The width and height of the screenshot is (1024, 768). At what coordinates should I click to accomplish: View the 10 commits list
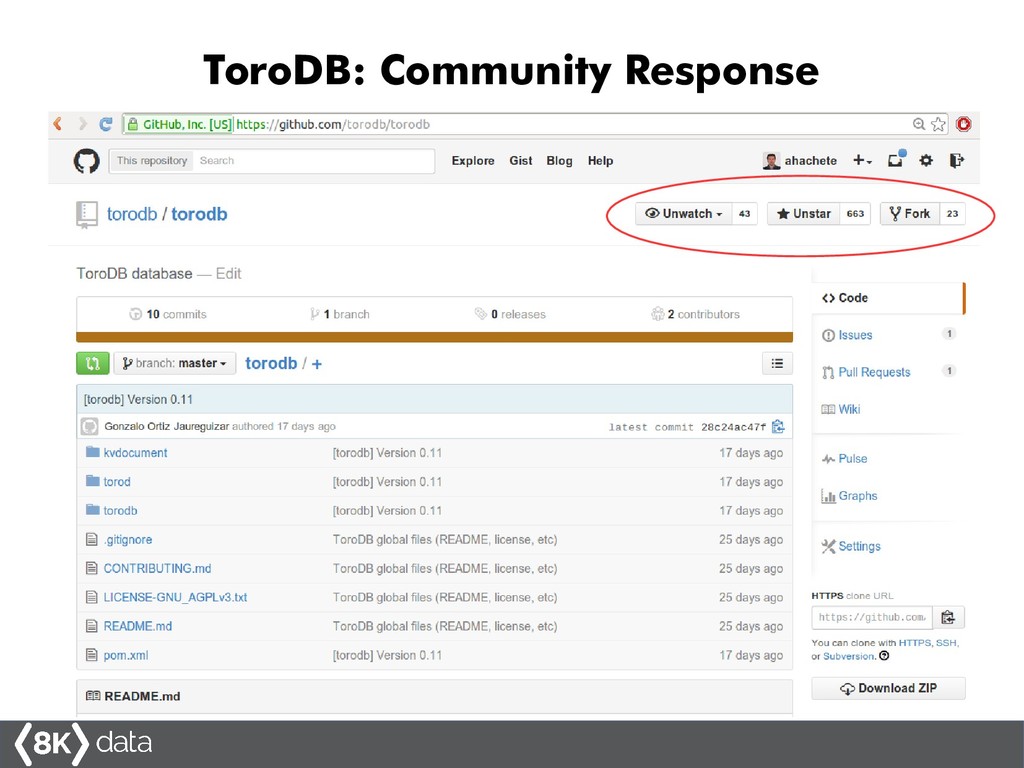pos(168,314)
